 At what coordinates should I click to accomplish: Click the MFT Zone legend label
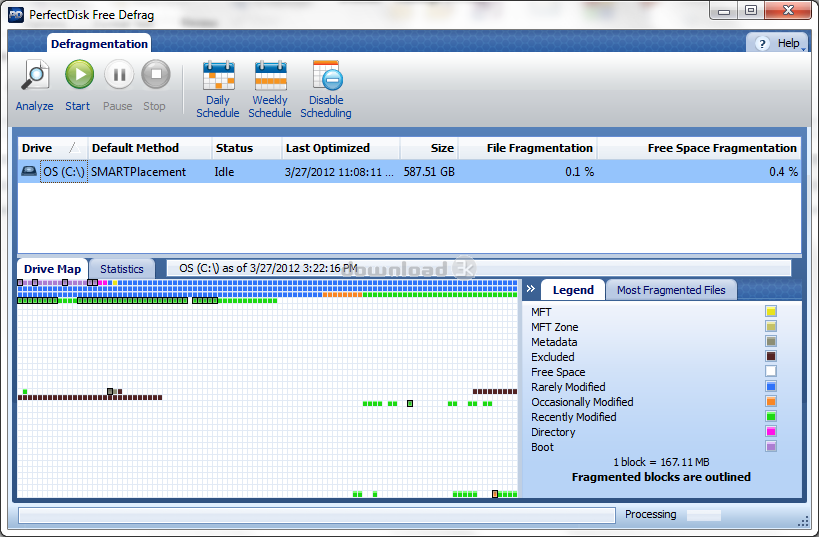click(555, 327)
